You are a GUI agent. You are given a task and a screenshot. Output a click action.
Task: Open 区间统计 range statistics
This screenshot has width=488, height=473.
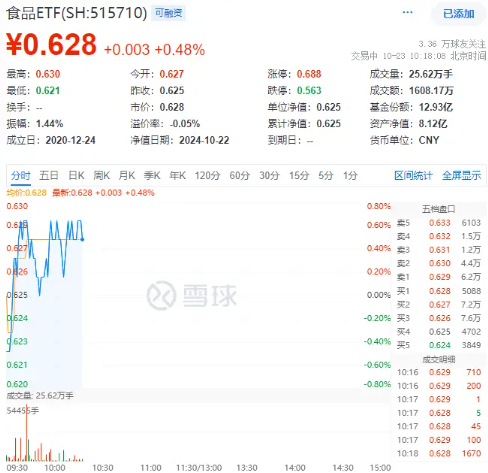(x=413, y=175)
